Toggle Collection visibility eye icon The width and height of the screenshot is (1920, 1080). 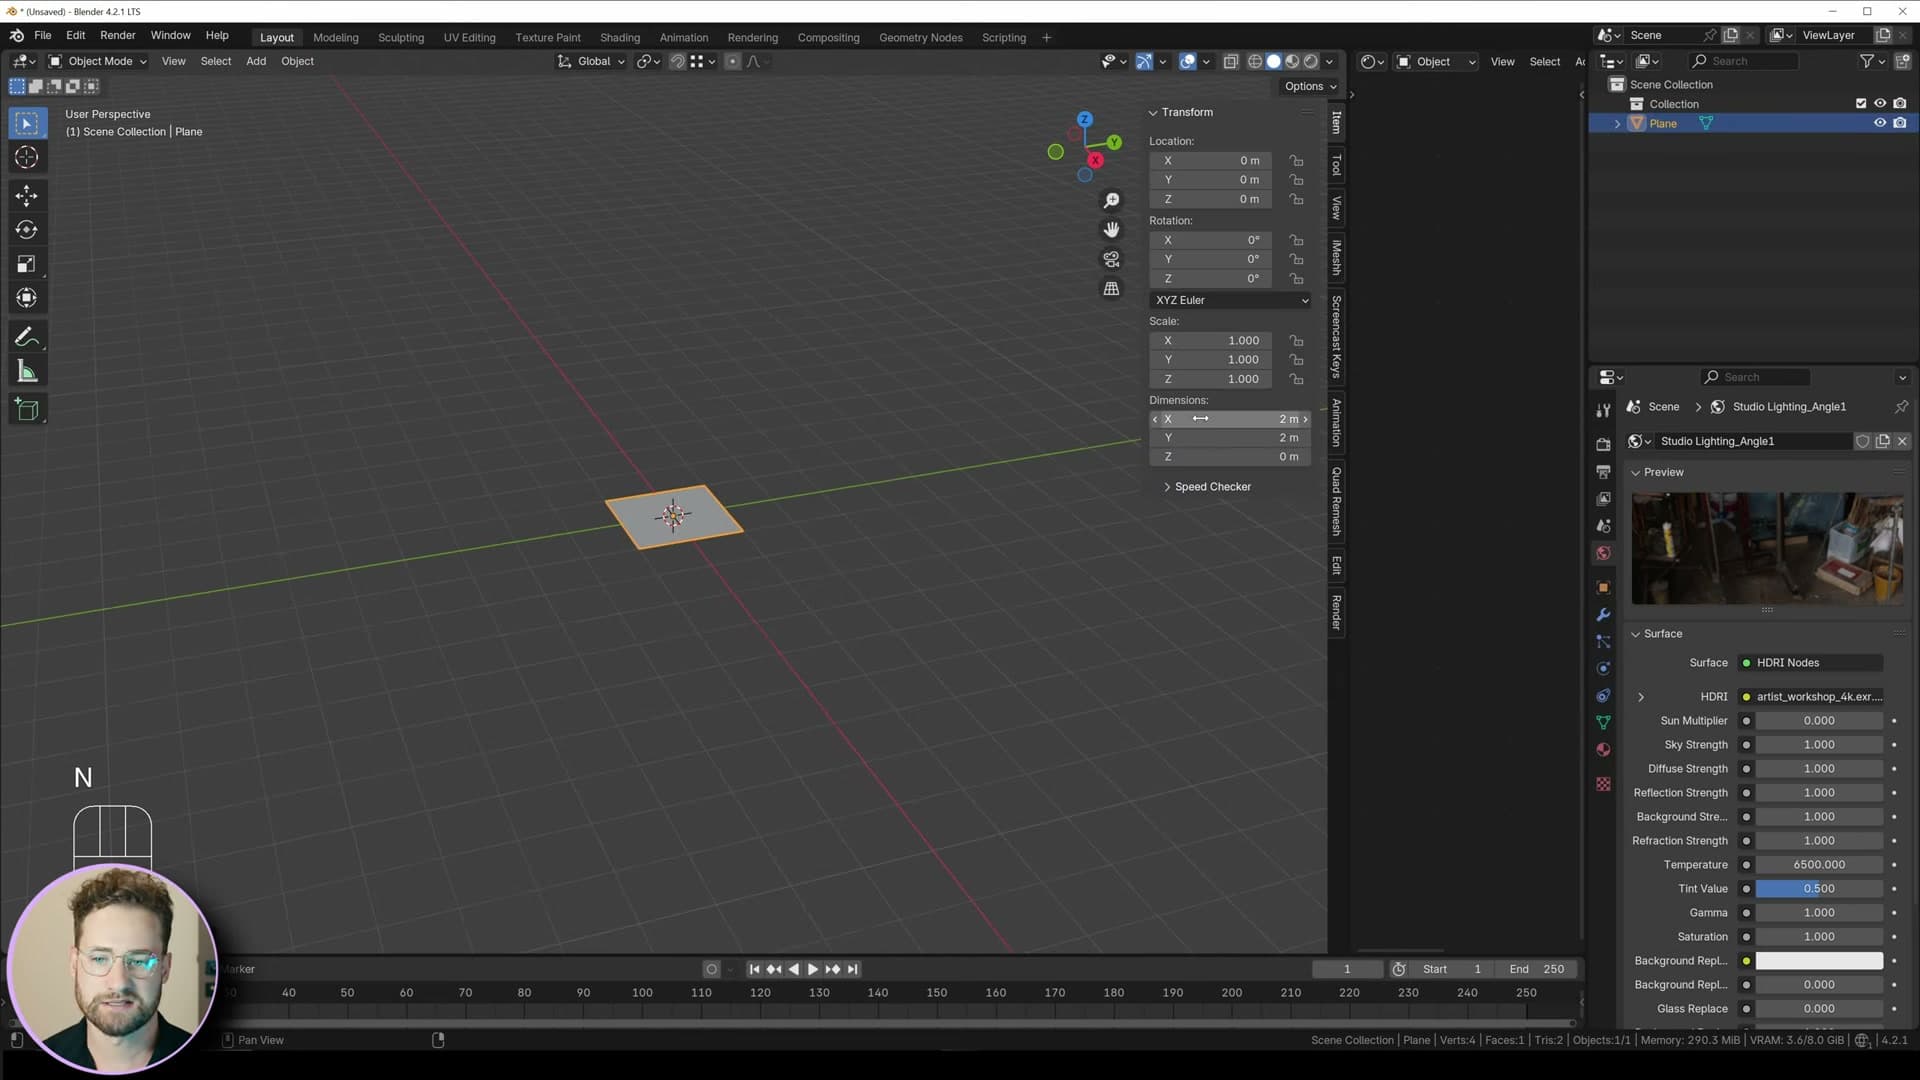(x=1880, y=103)
